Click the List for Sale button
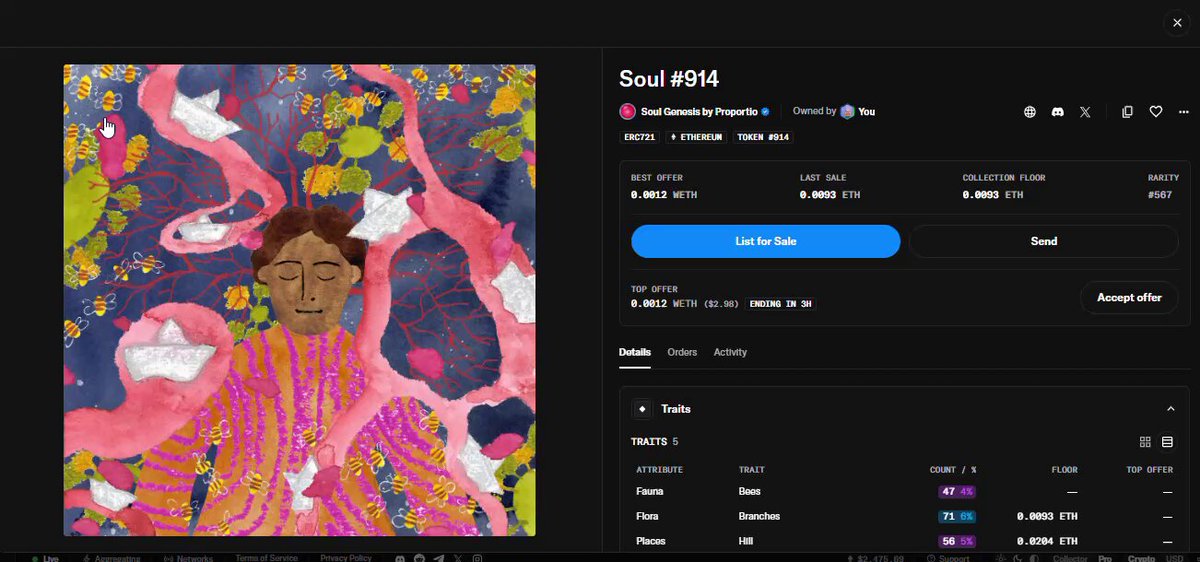Image resolution: width=1200 pixels, height=562 pixels. (766, 241)
